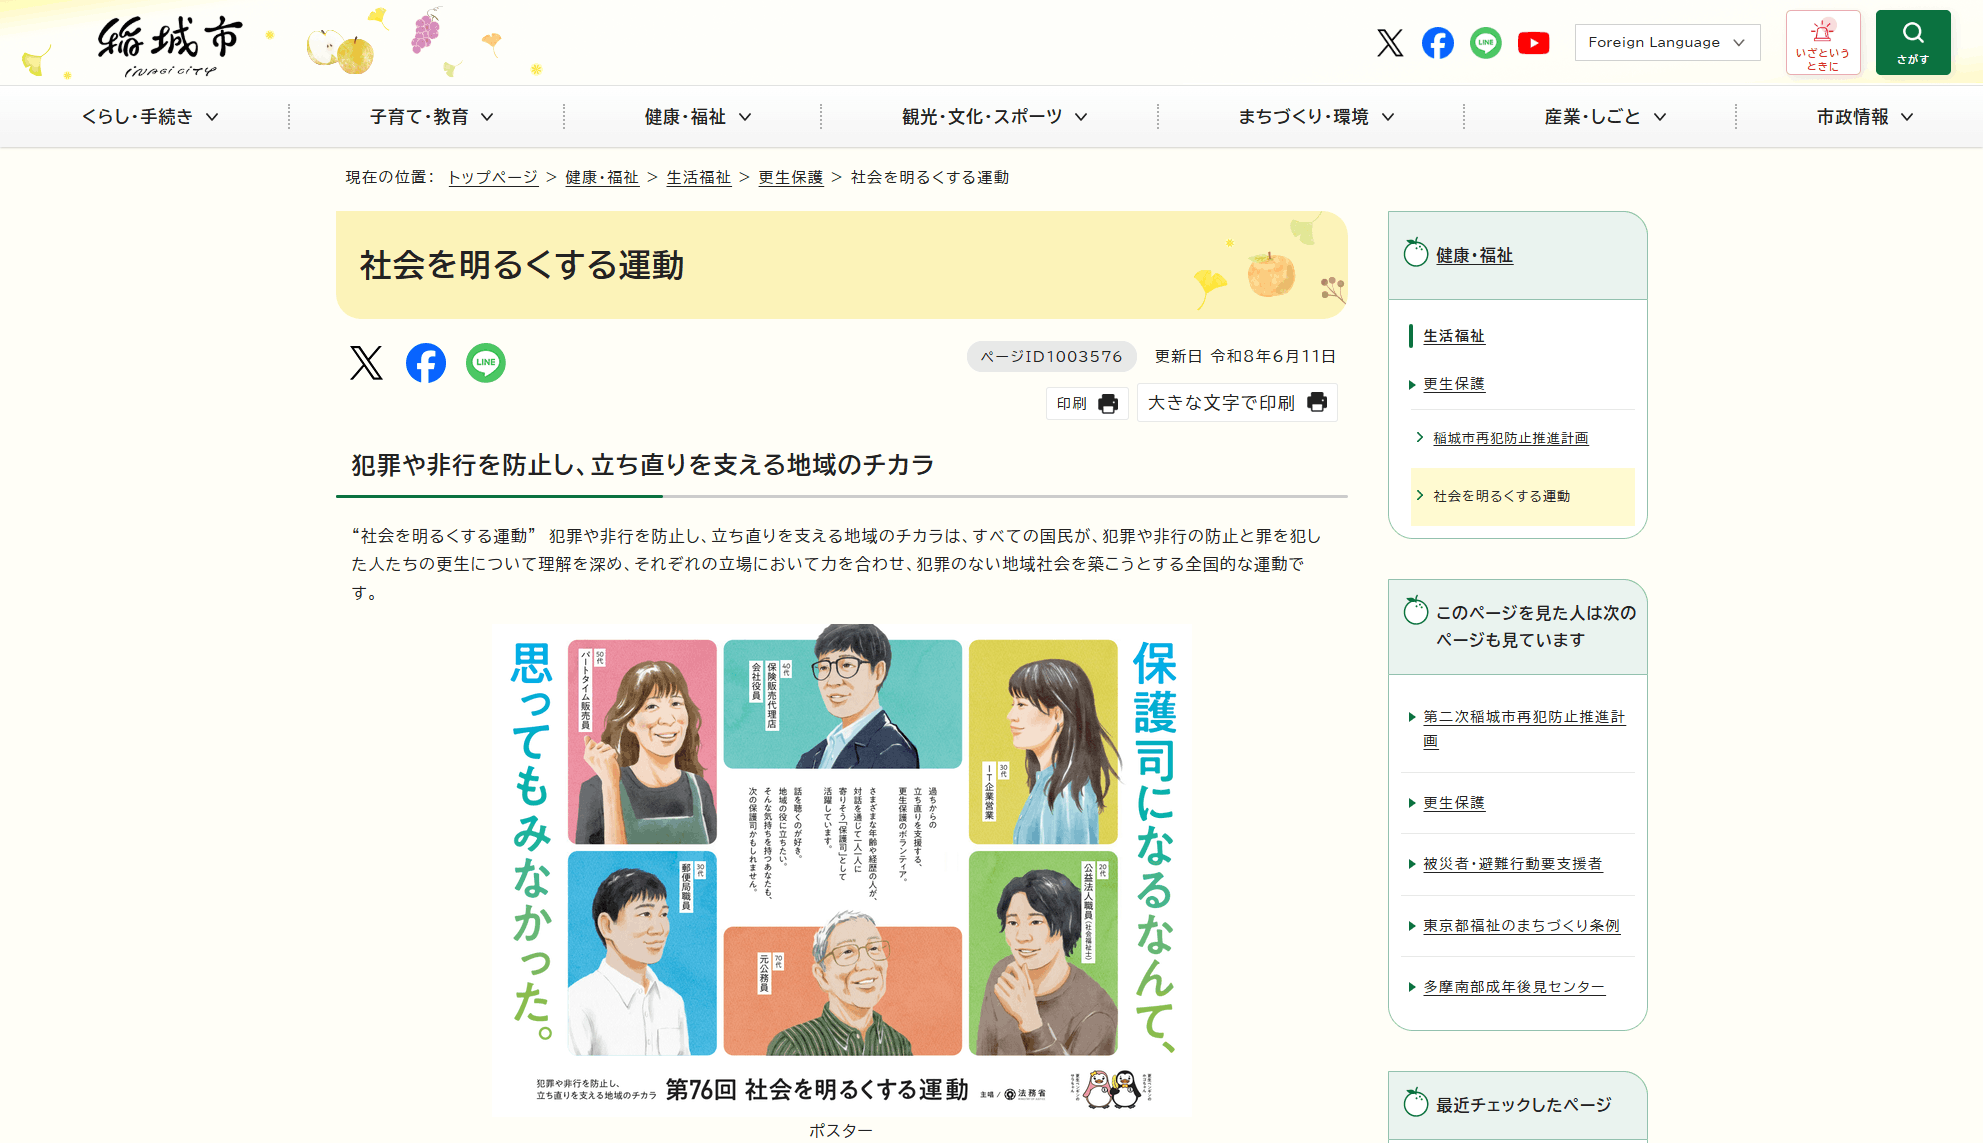Click the 印刷 print button
This screenshot has width=1983, height=1143.
(1087, 403)
